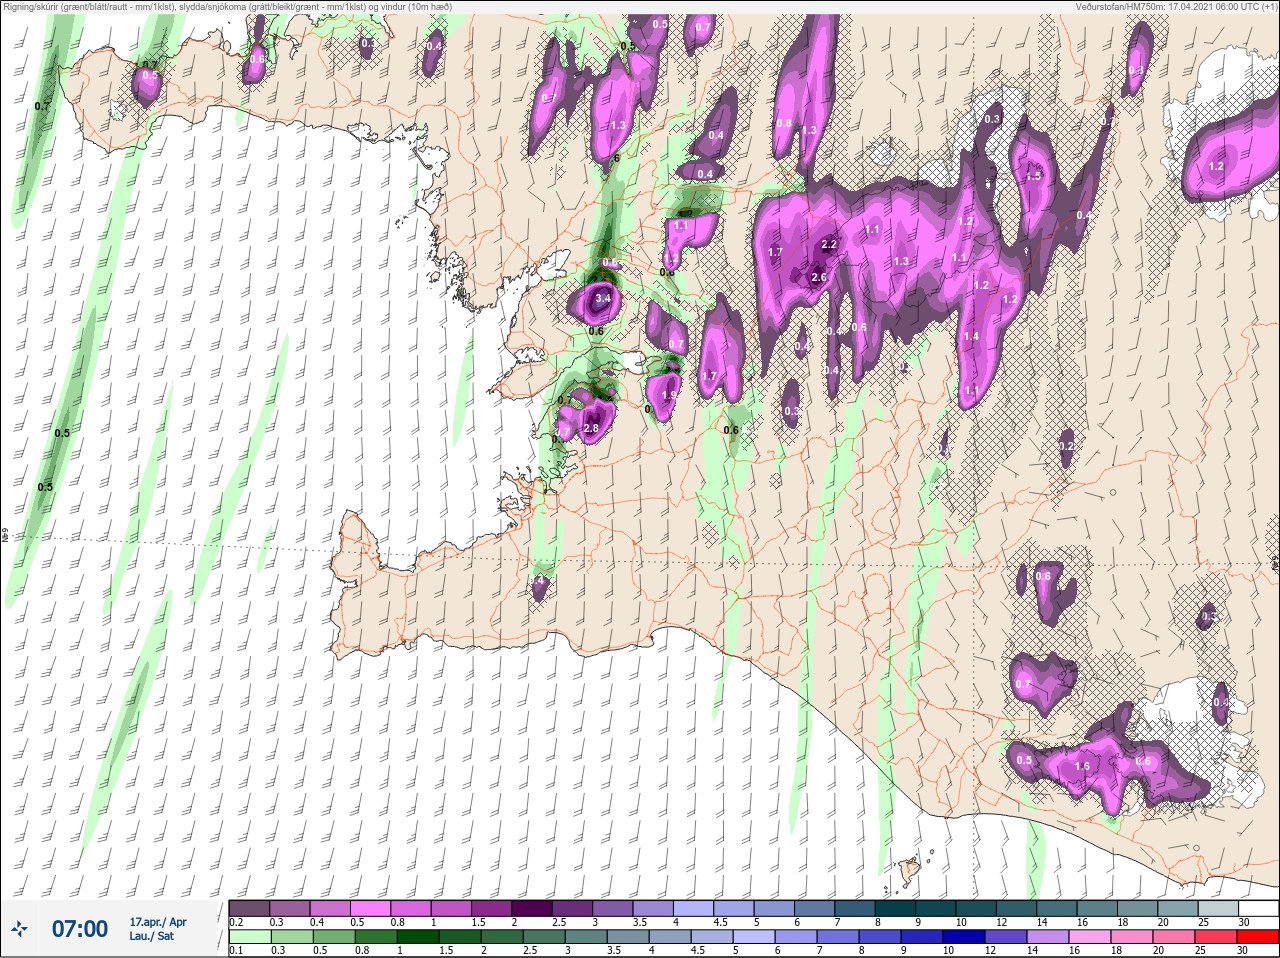Select the white swatch at 30 in the upper legend row

coord(1258,908)
